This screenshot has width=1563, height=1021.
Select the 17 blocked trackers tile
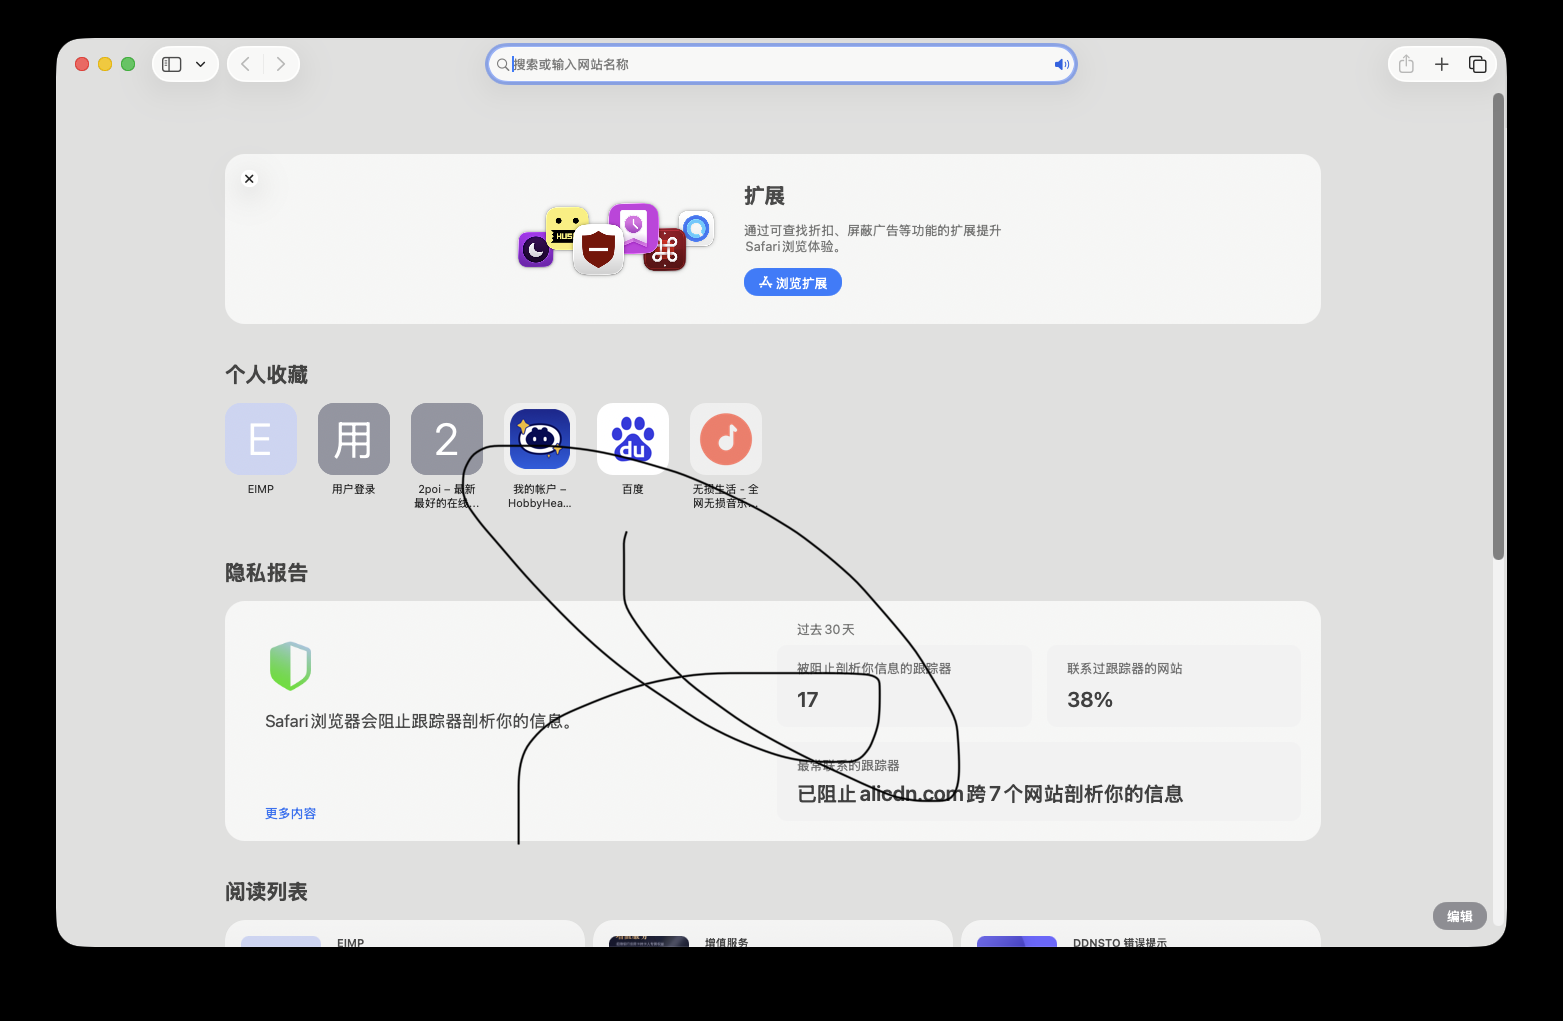click(x=904, y=686)
